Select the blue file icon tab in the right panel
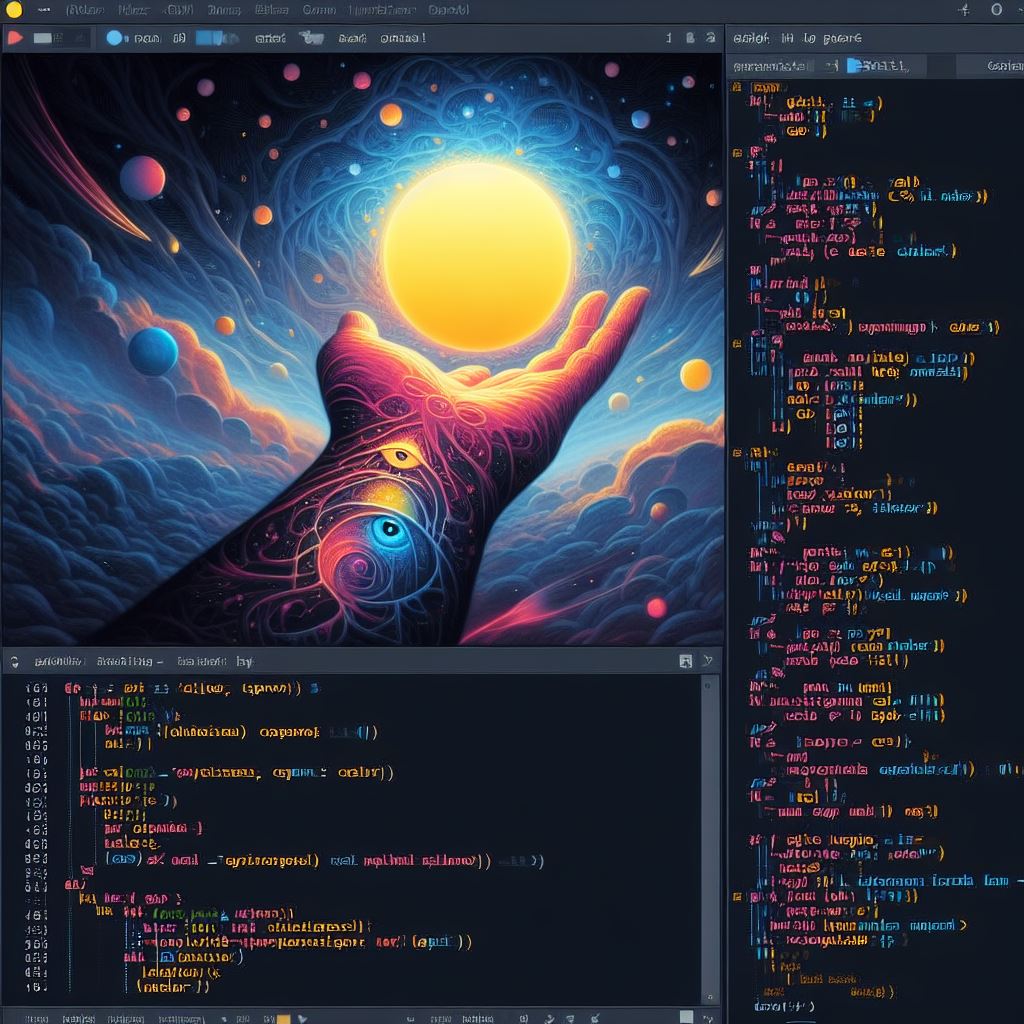1024x1024 pixels. [854, 65]
